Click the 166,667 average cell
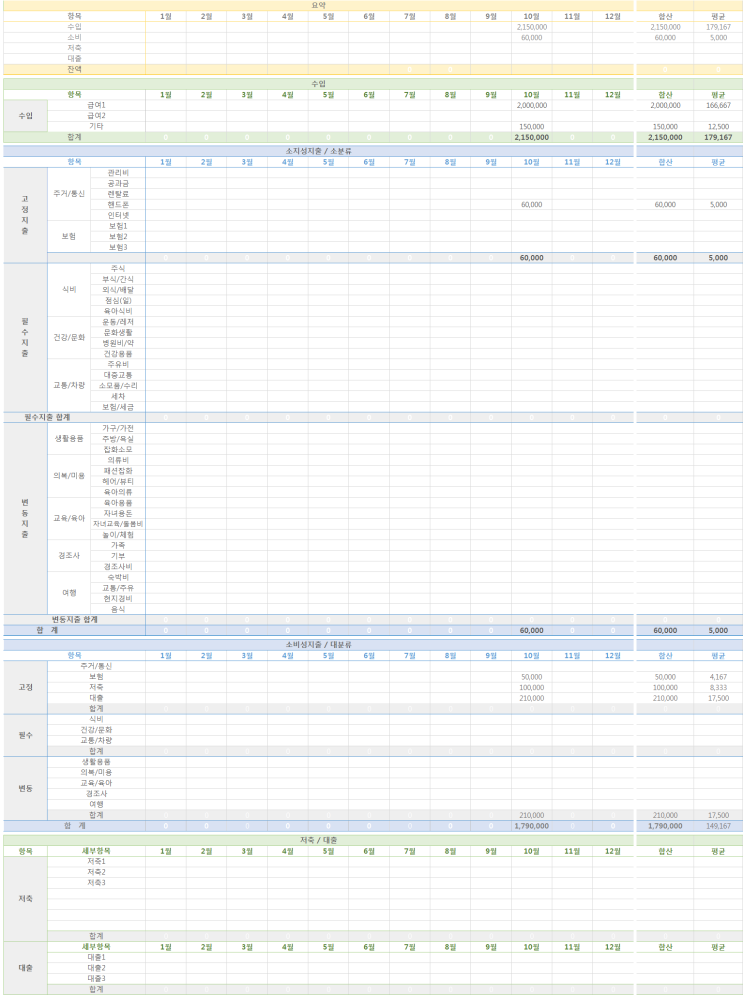 (x=718, y=105)
